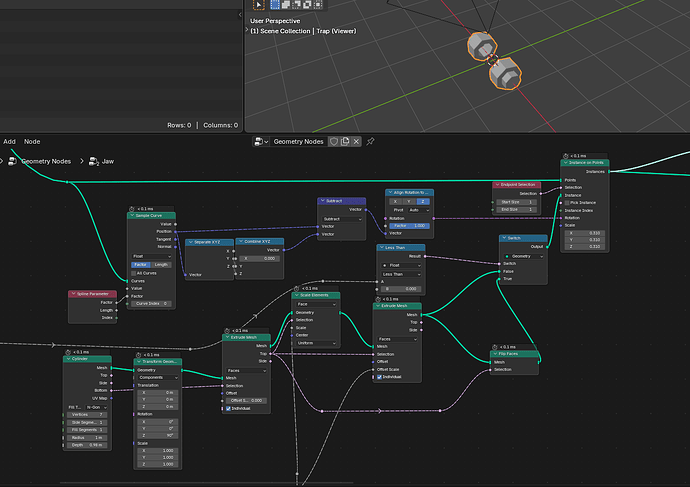Click Rotation Z 90° field in Transform Geometry

[158, 436]
